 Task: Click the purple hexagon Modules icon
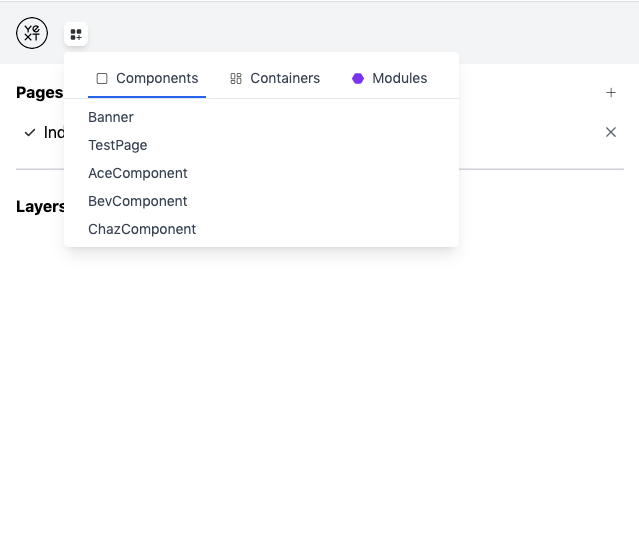pos(358,78)
